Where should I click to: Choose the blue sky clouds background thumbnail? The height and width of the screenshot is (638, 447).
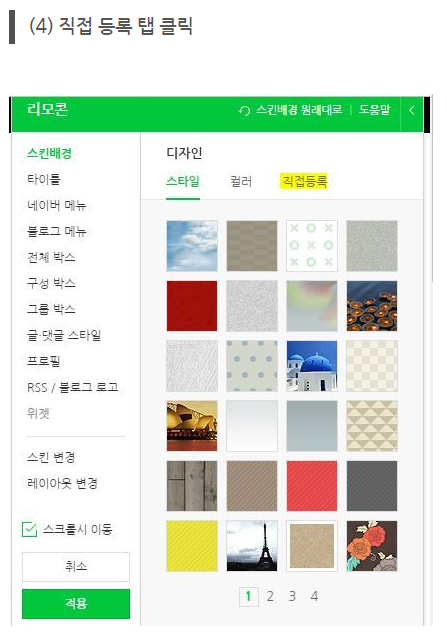pyautogui.click(x=192, y=246)
